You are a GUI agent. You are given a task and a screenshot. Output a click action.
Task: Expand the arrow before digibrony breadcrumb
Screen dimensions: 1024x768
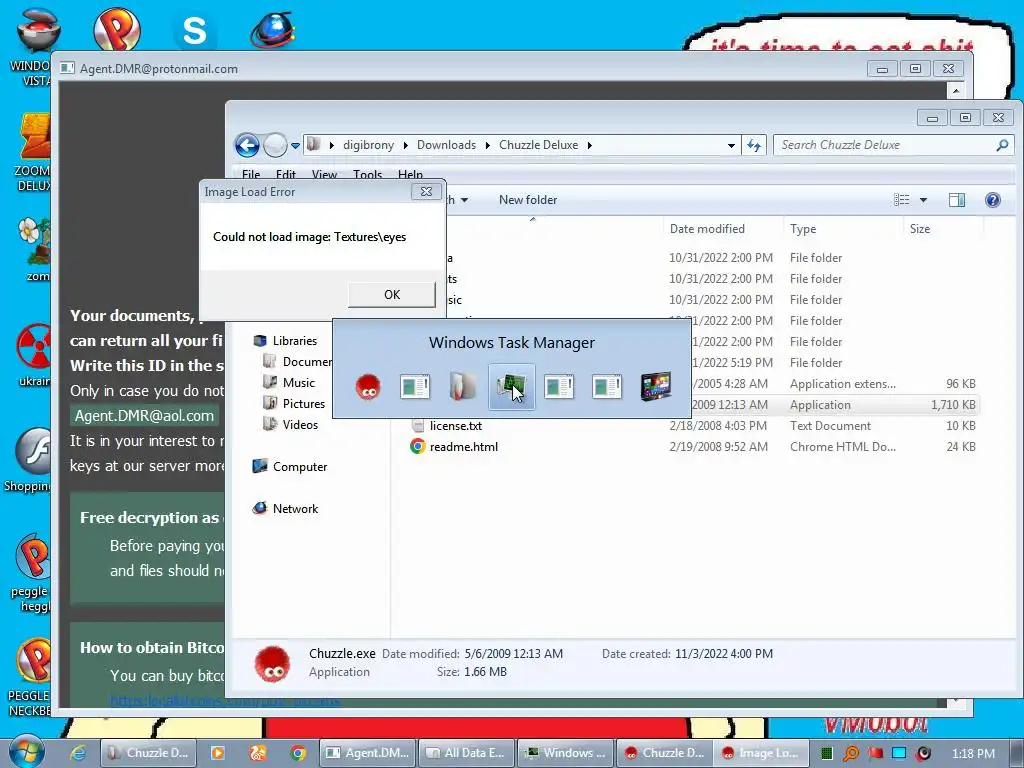[x=332, y=145]
